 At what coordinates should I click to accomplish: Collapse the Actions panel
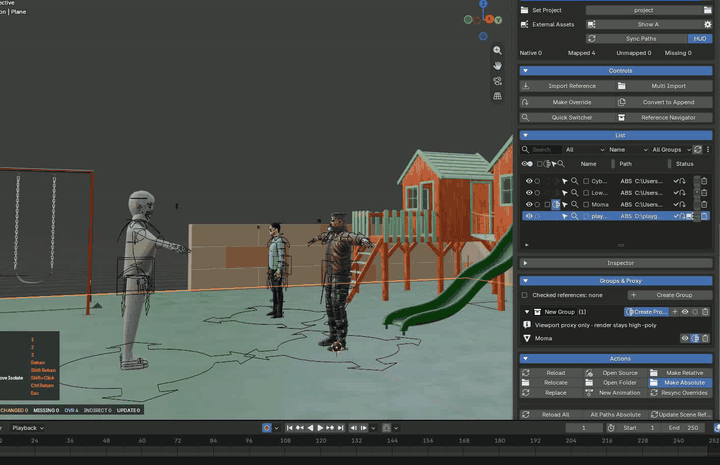(x=525, y=359)
